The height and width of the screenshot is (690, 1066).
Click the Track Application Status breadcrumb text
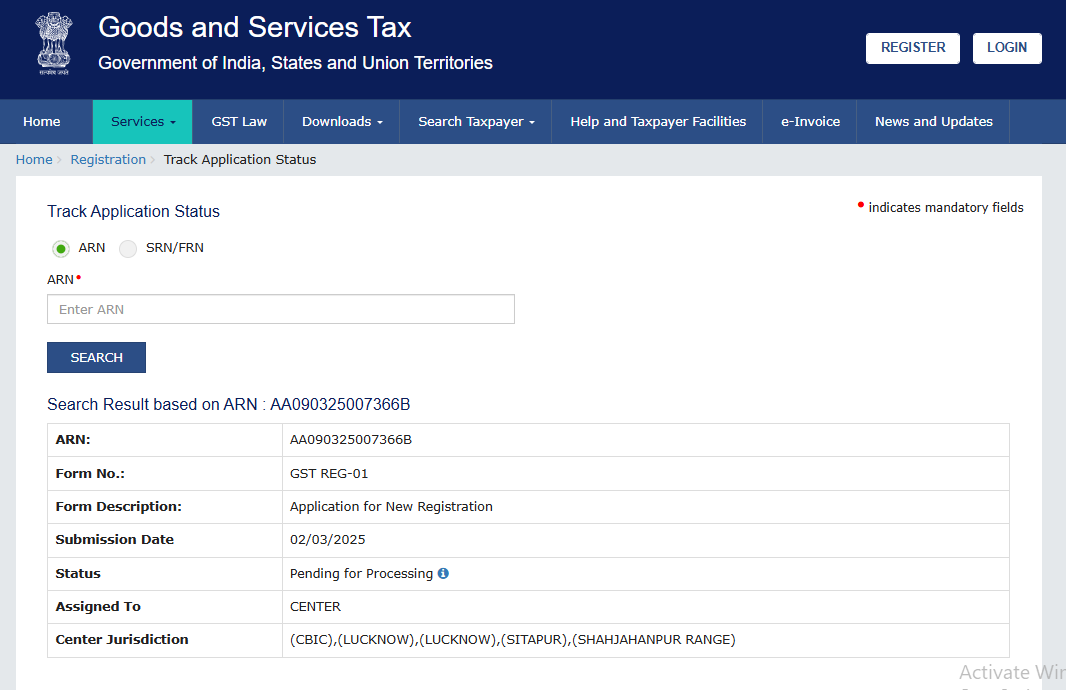click(240, 160)
